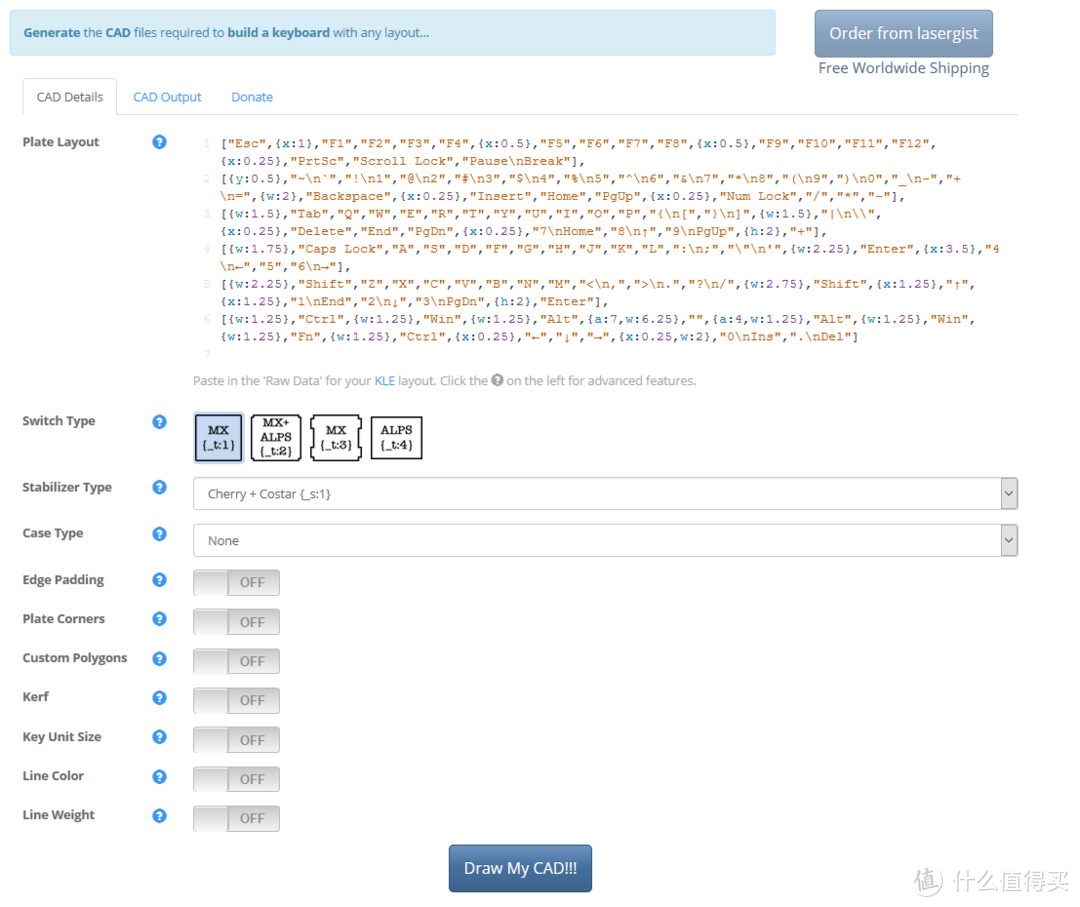Open help icon for Case Type
Screen dimensions: 1080x907
159,534
